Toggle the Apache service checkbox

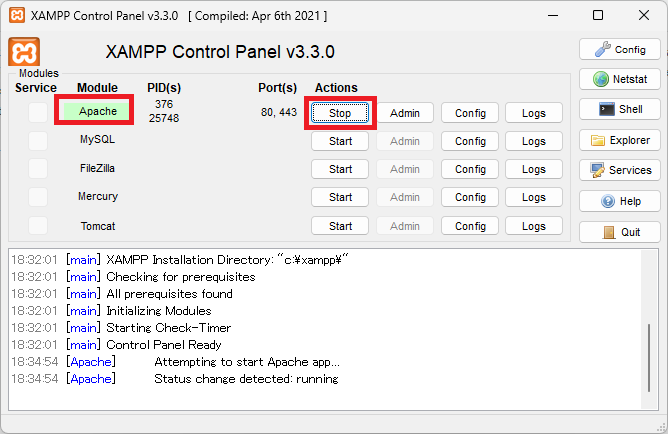point(38,112)
